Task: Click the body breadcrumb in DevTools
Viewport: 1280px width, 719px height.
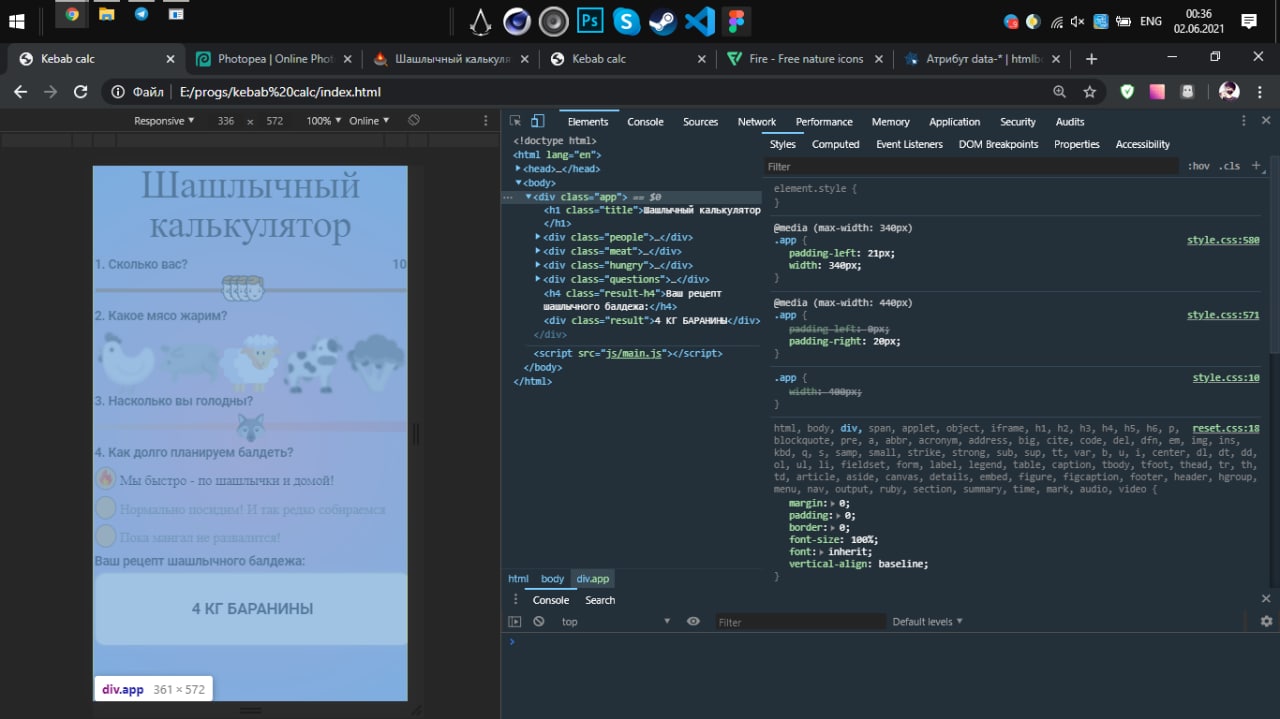Action: point(553,579)
